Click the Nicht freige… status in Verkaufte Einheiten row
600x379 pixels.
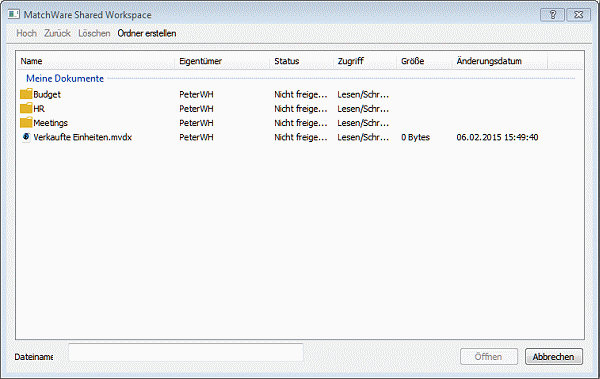pos(301,137)
